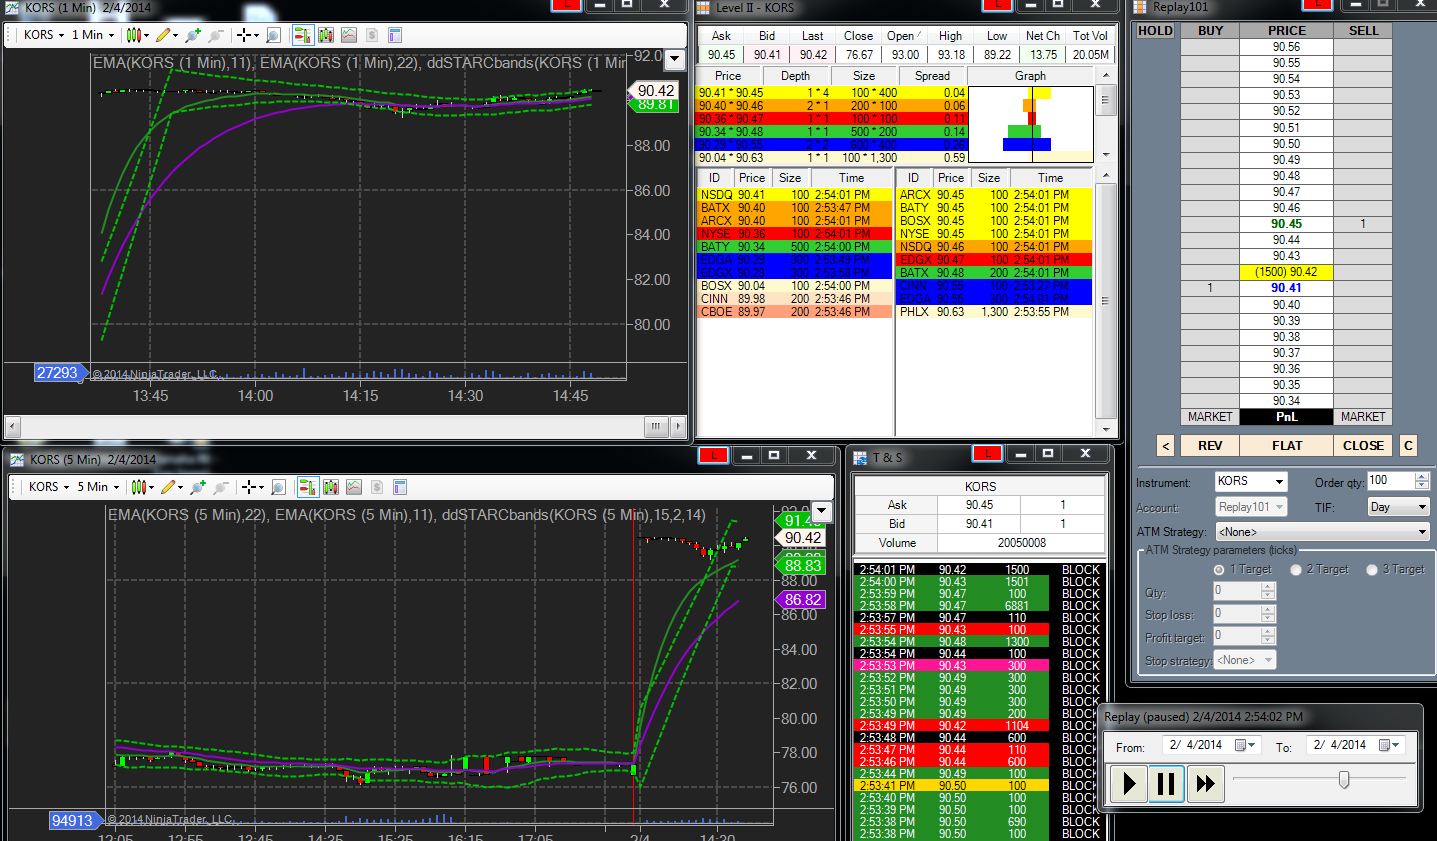Screen dimensions: 1437x841
Task: Open KORS instrument dropdown in 1 Min chart
Action: (x=44, y=35)
